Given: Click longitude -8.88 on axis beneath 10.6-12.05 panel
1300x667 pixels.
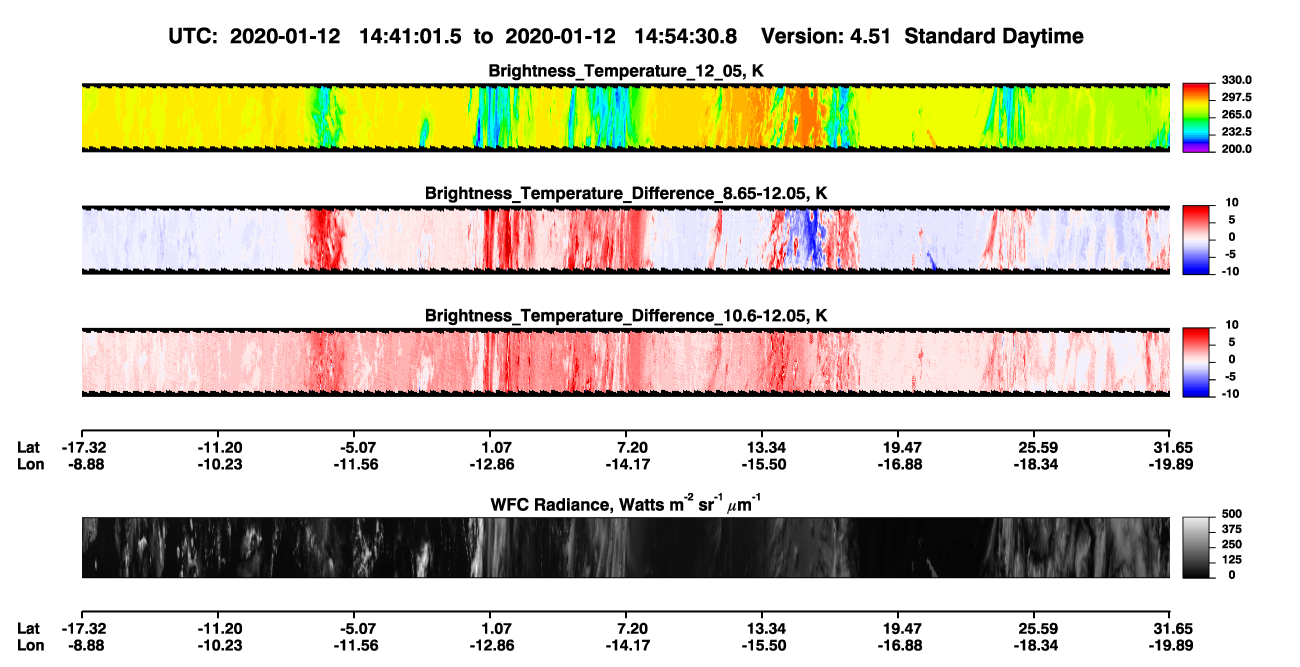Looking at the screenshot, I should click(84, 464).
